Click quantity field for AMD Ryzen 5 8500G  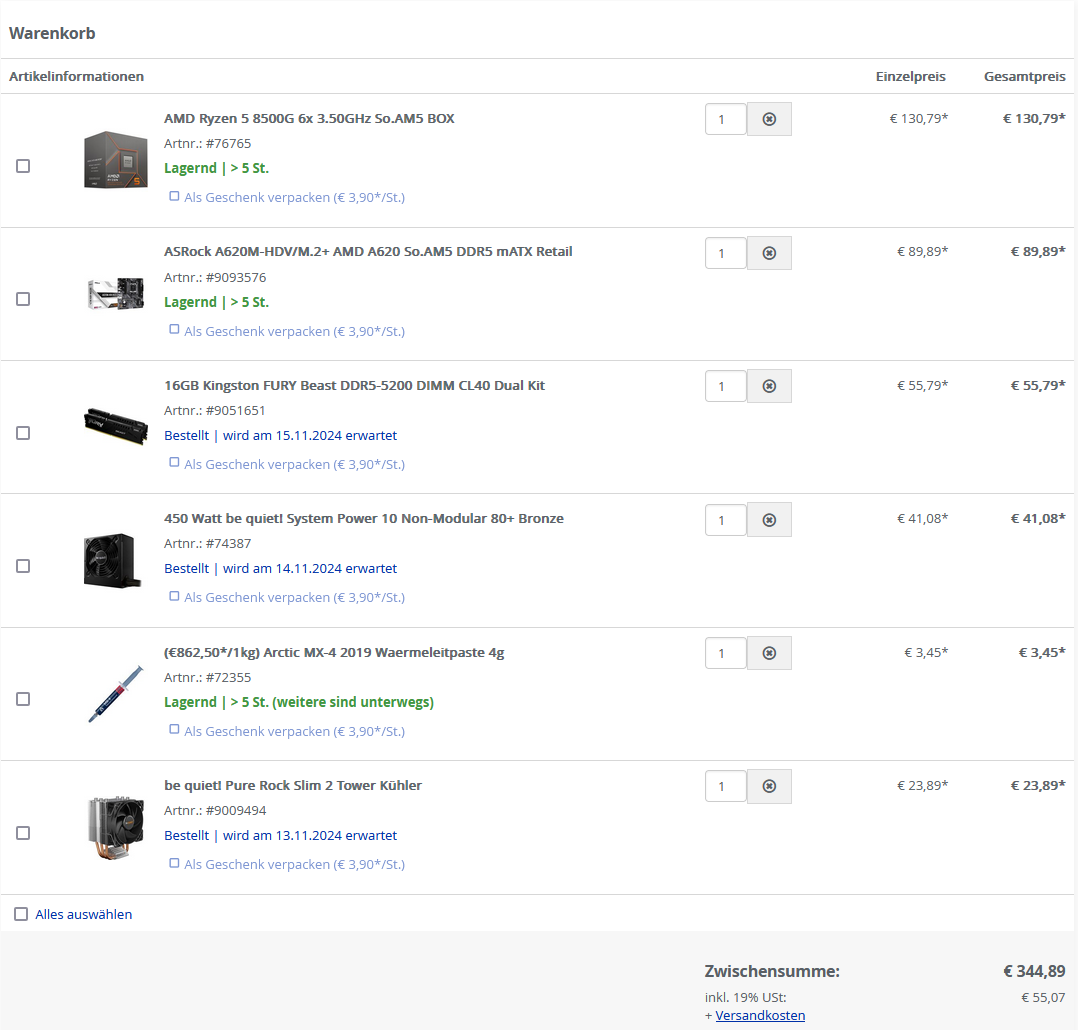[725, 119]
